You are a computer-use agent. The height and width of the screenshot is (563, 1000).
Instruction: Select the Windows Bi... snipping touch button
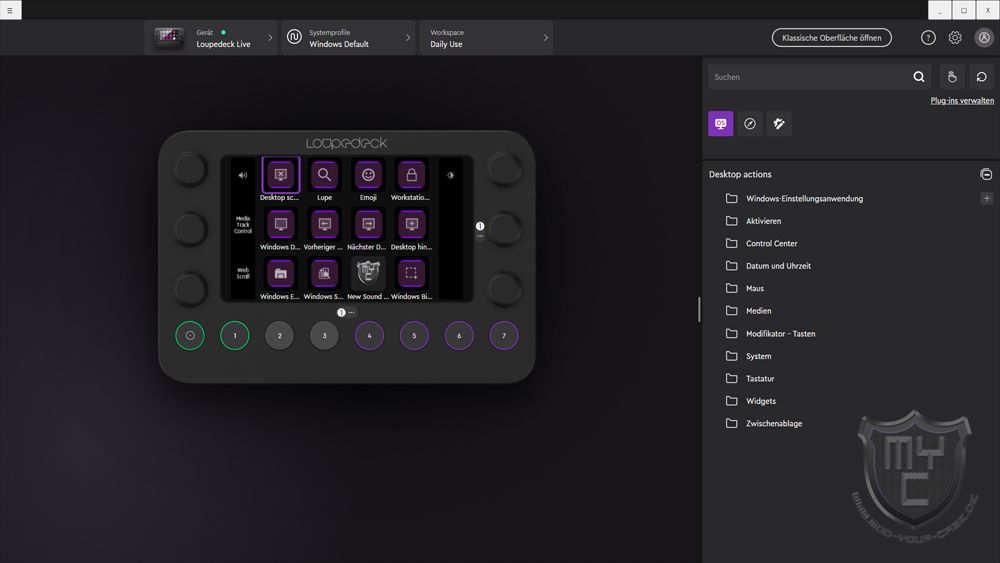coord(411,274)
